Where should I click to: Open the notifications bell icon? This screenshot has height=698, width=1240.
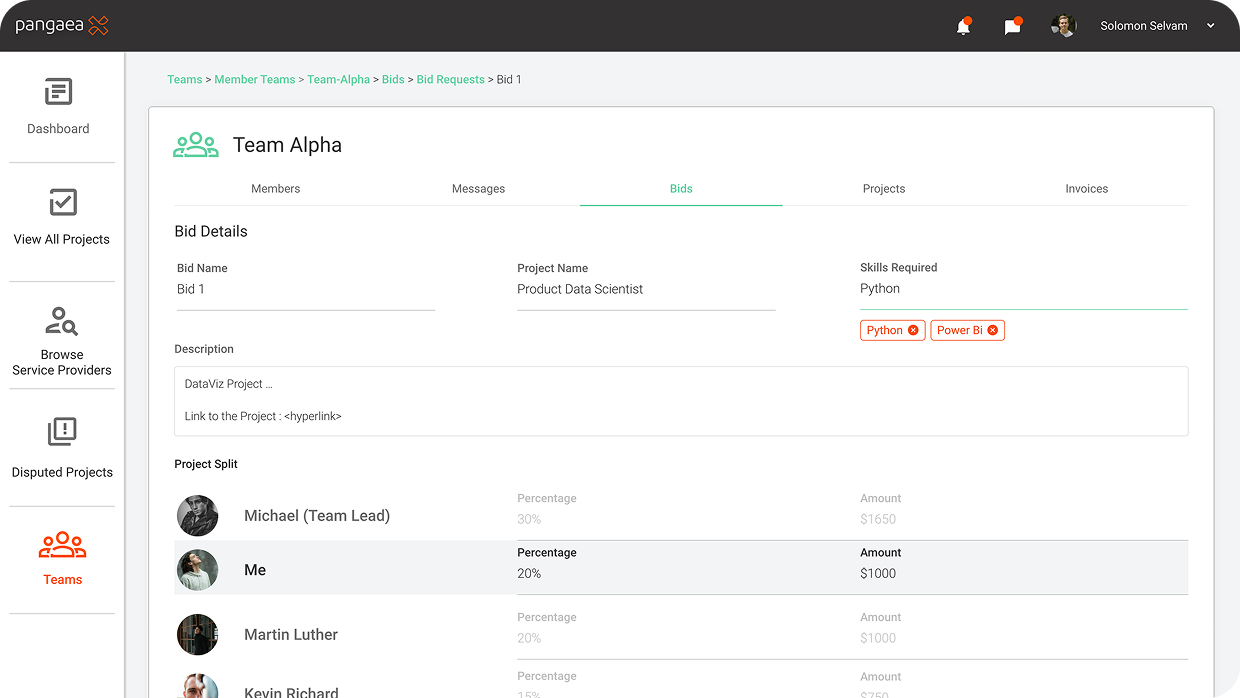tap(963, 26)
